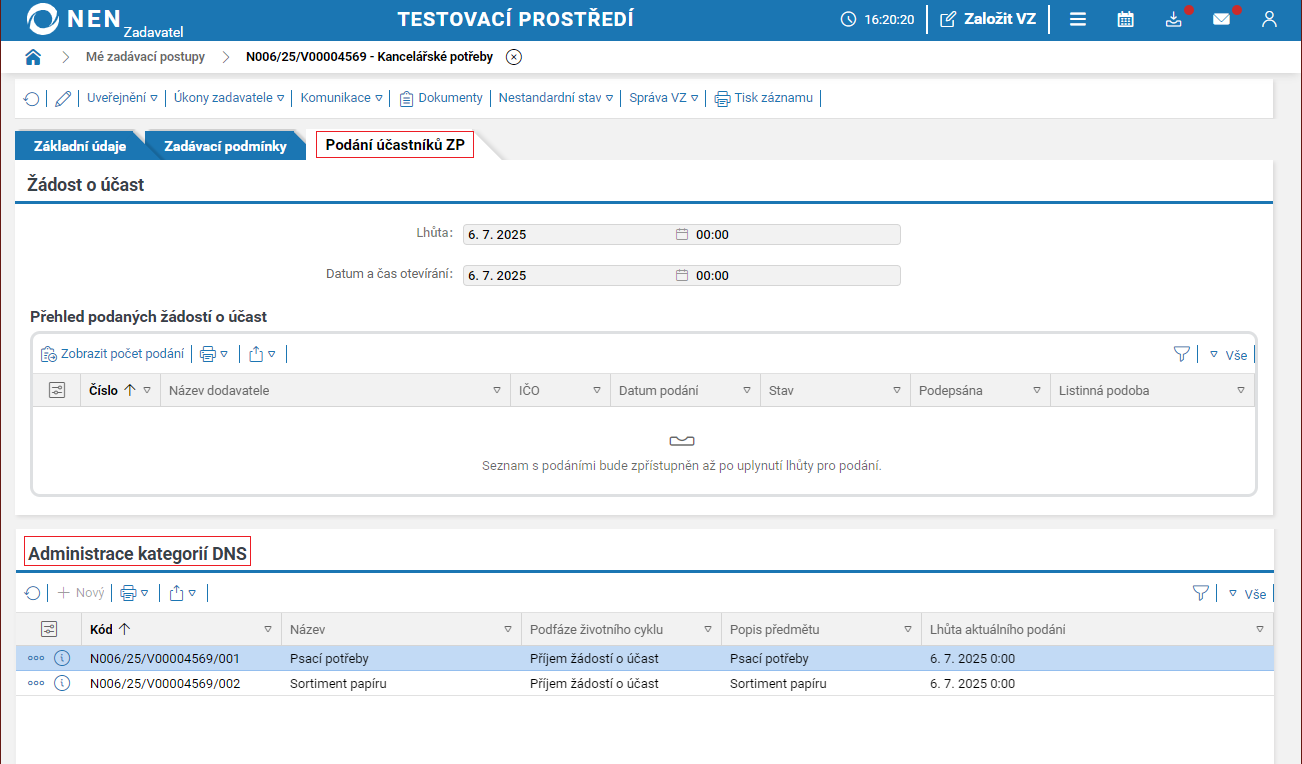The height and width of the screenshot is (764, 1302).
Task: Click the filter funnel icon in DNS categories
Action: pos(1201,593)
